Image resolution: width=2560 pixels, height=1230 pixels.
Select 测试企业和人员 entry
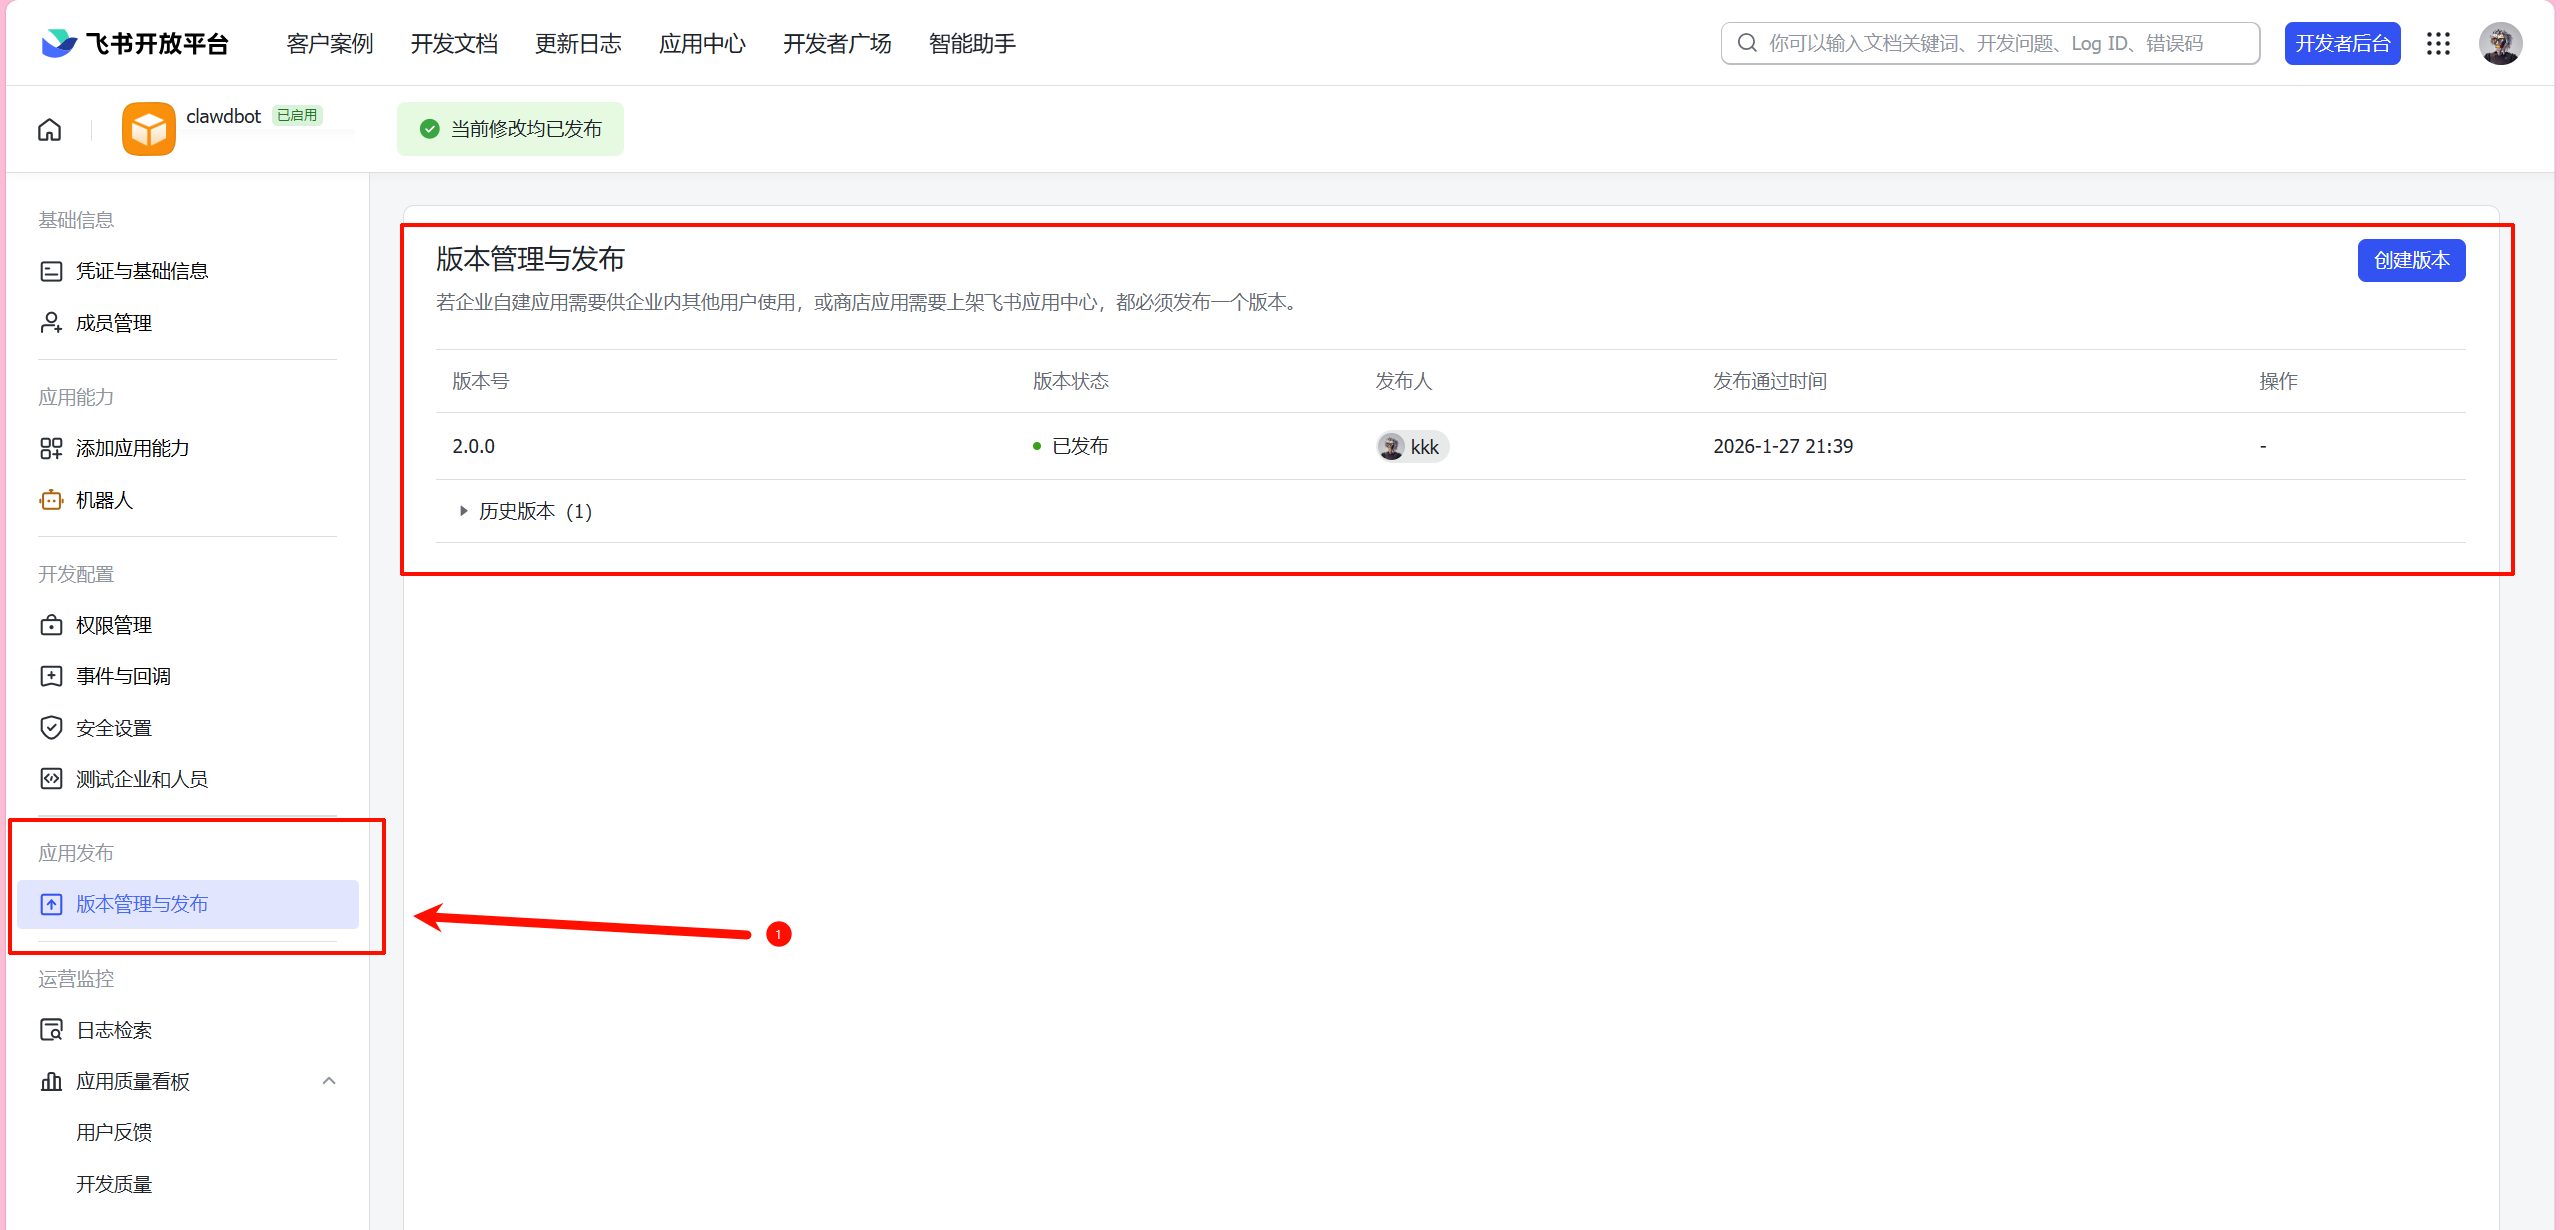(141, 778)
